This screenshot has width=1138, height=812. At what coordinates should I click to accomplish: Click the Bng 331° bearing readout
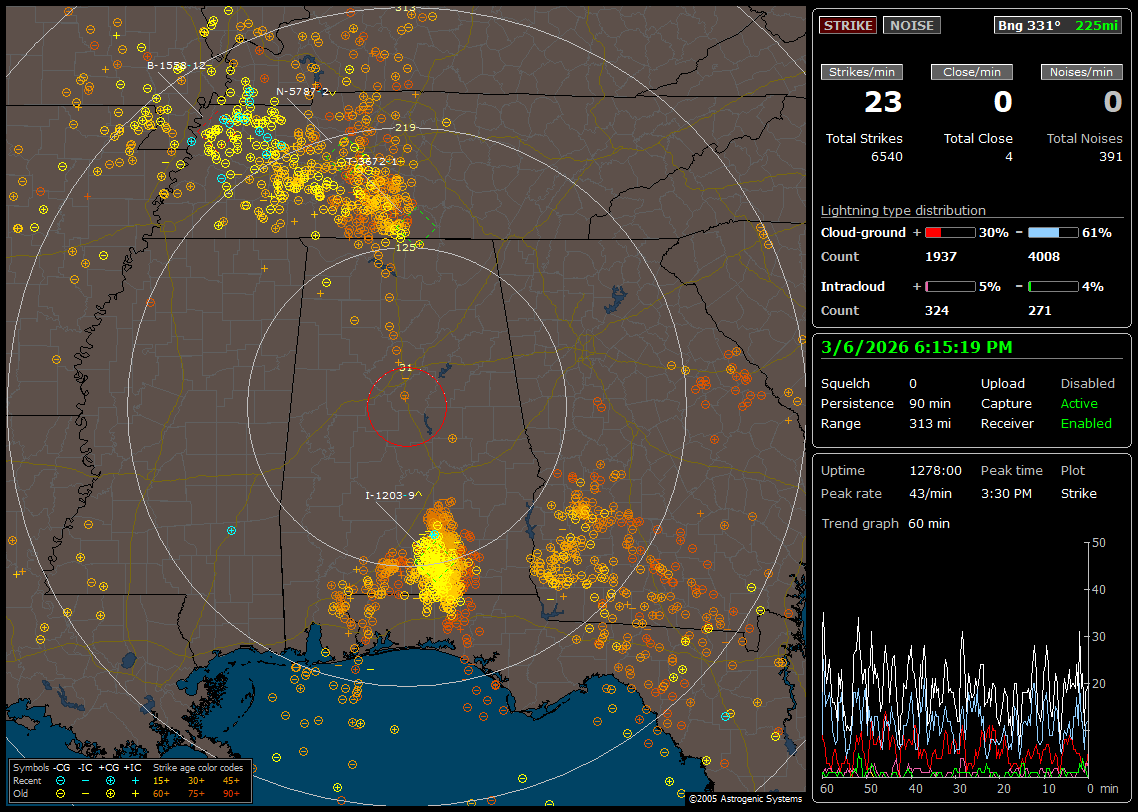(1029, 25)
